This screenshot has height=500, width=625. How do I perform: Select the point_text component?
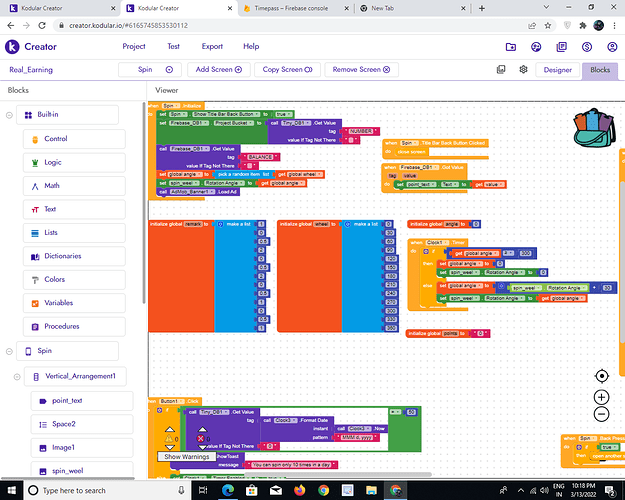82,401
